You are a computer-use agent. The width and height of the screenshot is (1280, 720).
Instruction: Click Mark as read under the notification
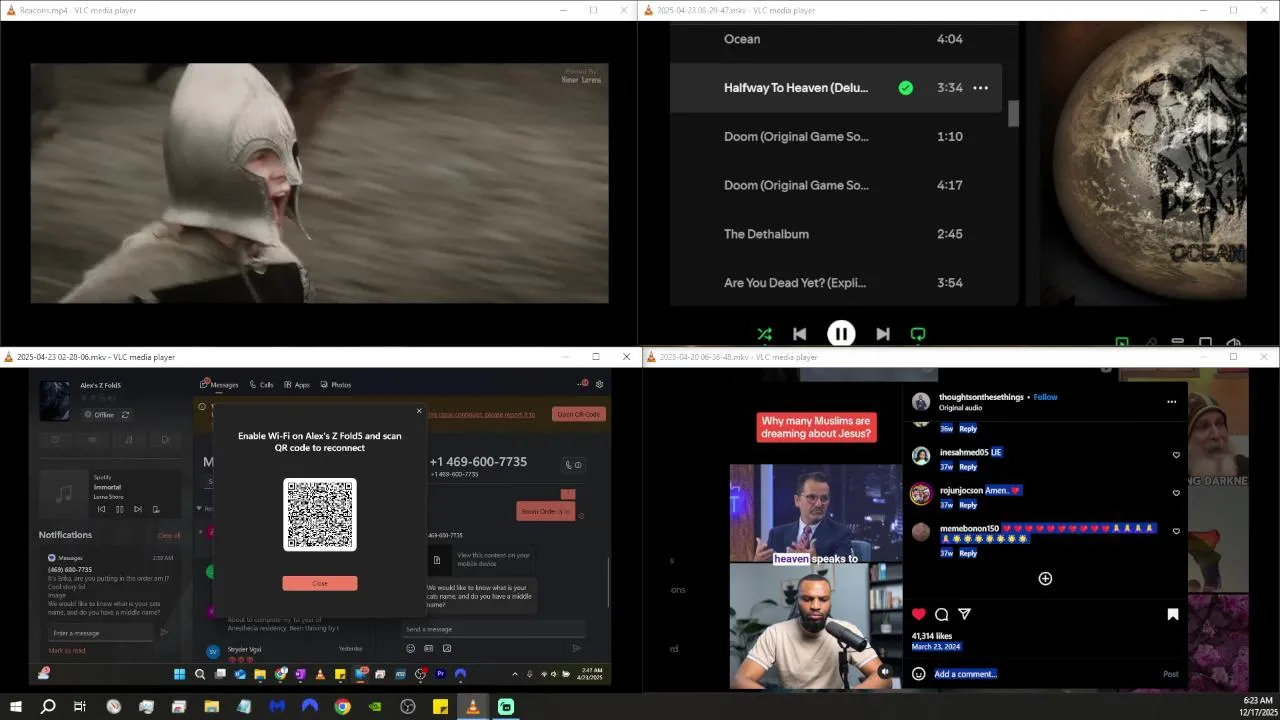point(67,651)
